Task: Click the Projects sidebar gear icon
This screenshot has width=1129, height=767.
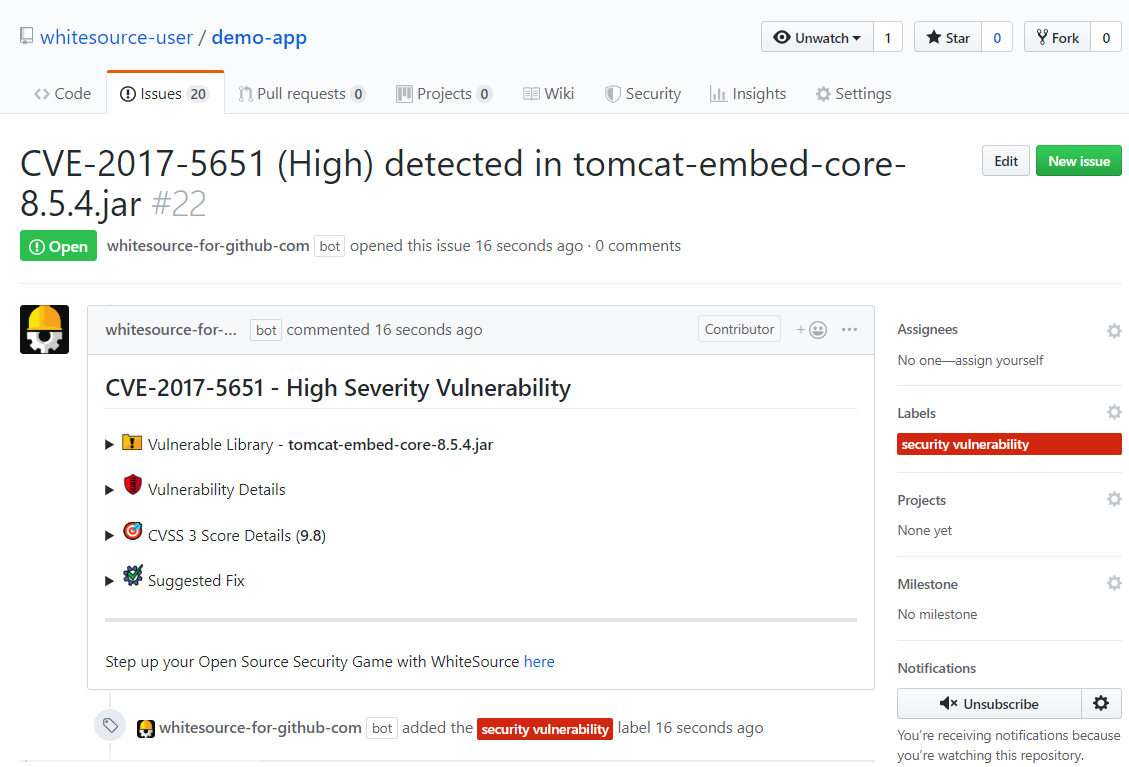Action: (1114, 499)
